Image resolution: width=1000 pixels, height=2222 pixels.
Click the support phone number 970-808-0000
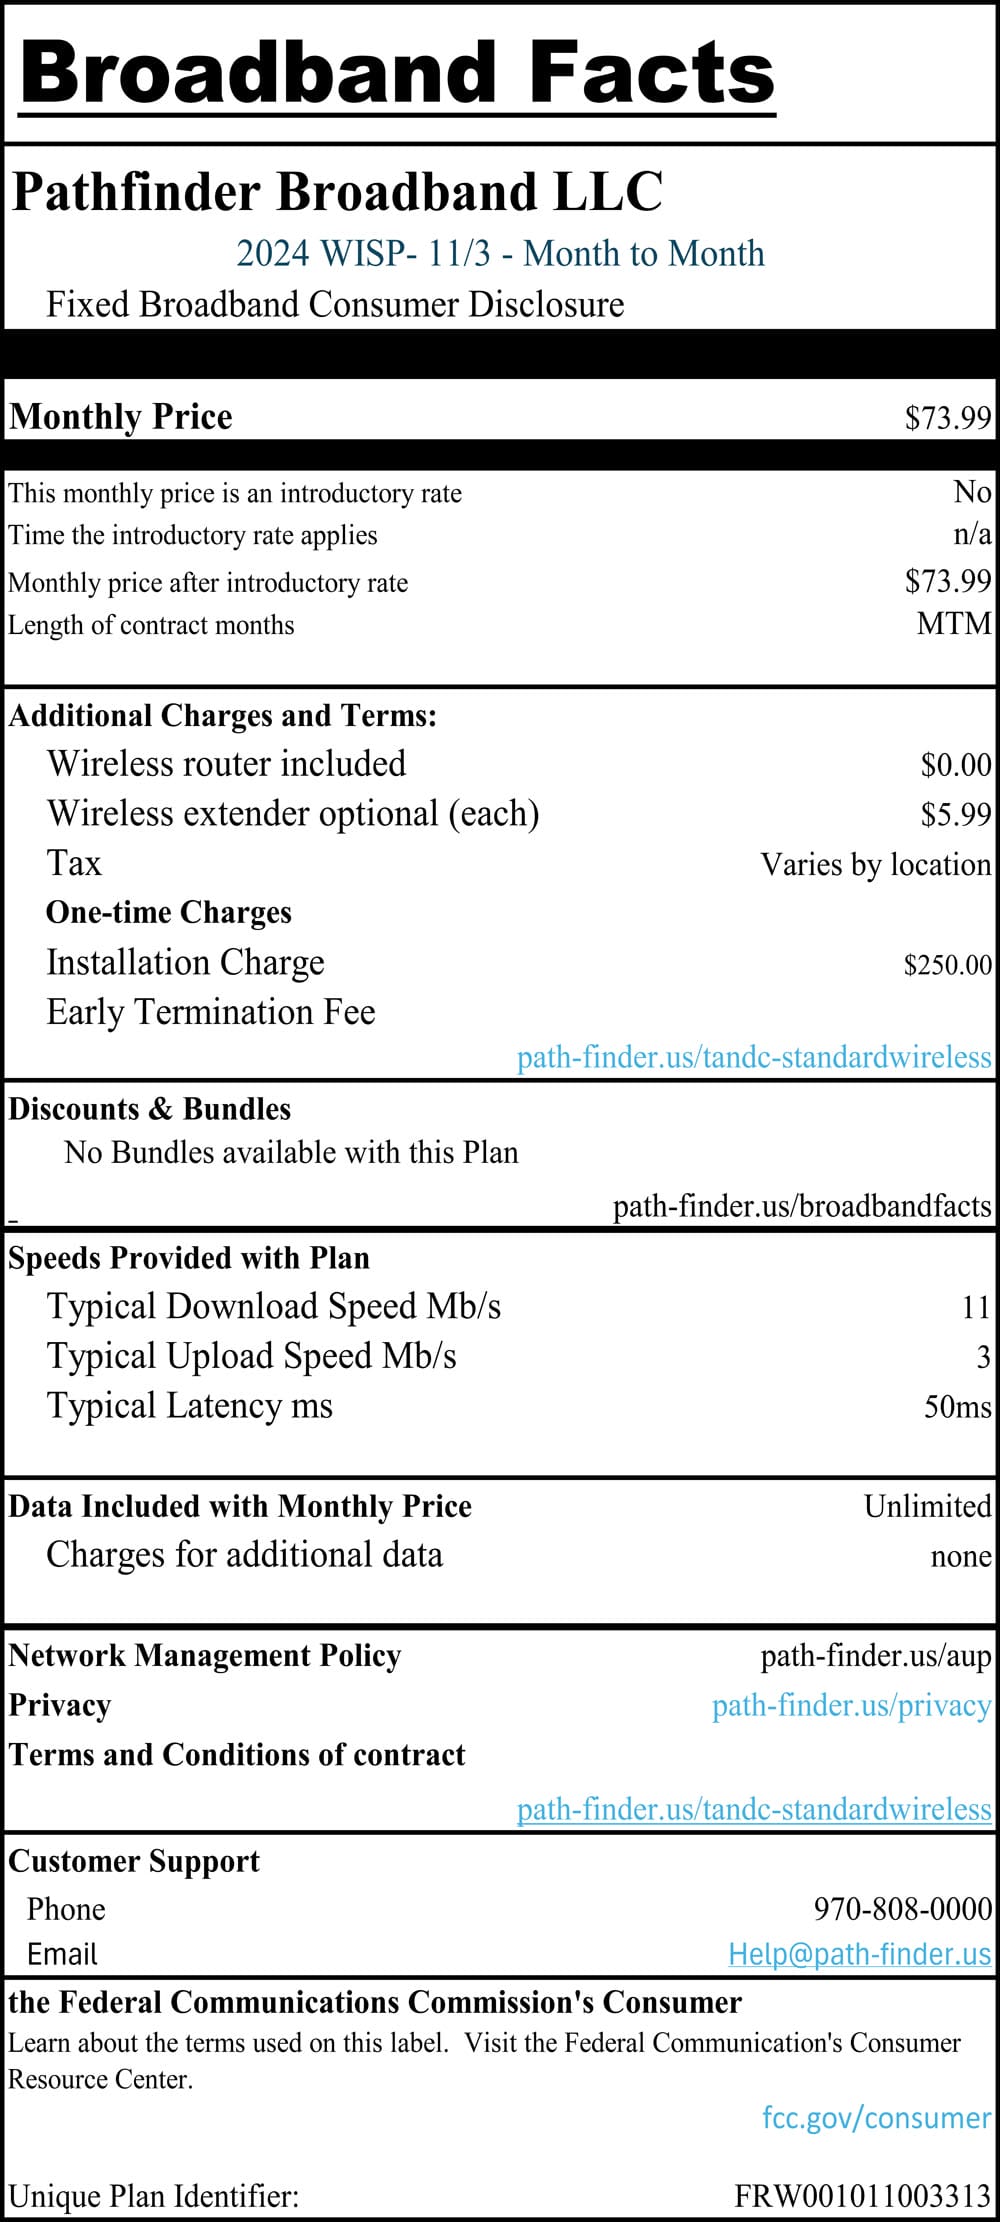click(x=902, y=1908)
